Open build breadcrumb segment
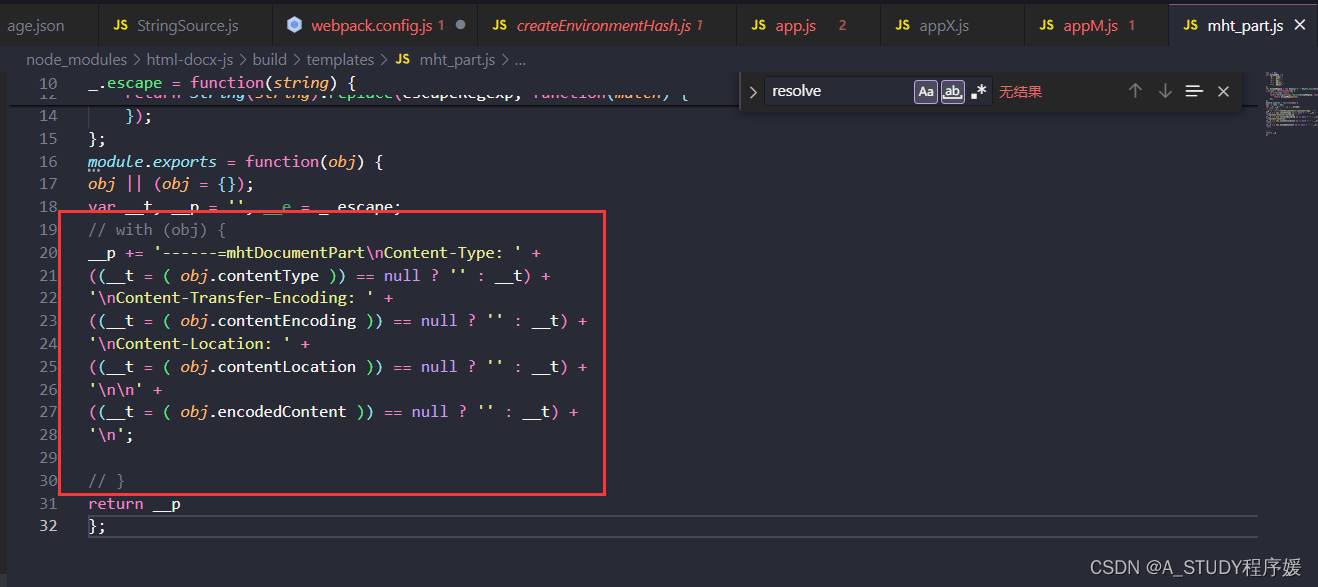This screenshot has height=587, width=1318. [x=270, y=60]
